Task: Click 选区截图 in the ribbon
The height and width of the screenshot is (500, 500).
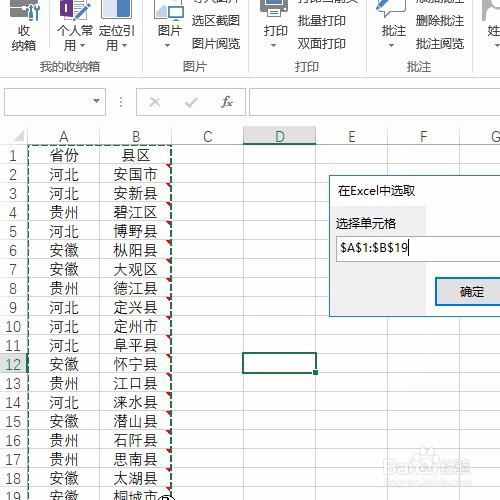Action: [x=216, y=21]
